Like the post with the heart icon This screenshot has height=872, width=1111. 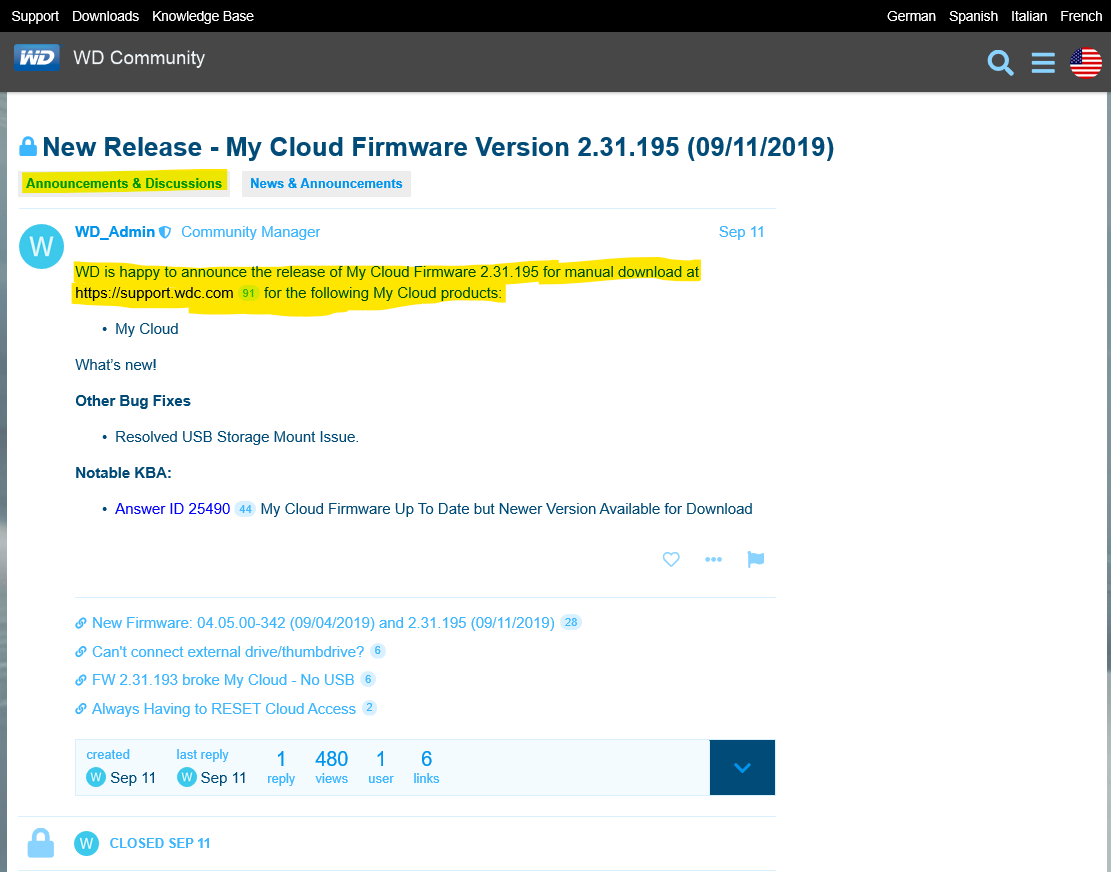pyautogui.click(x=671, y=559)
